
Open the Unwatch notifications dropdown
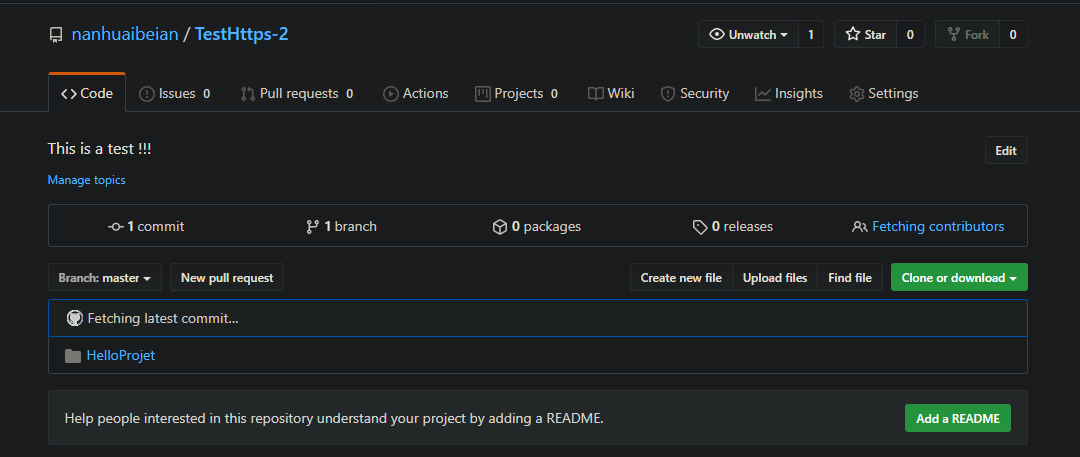coord(749,34)
